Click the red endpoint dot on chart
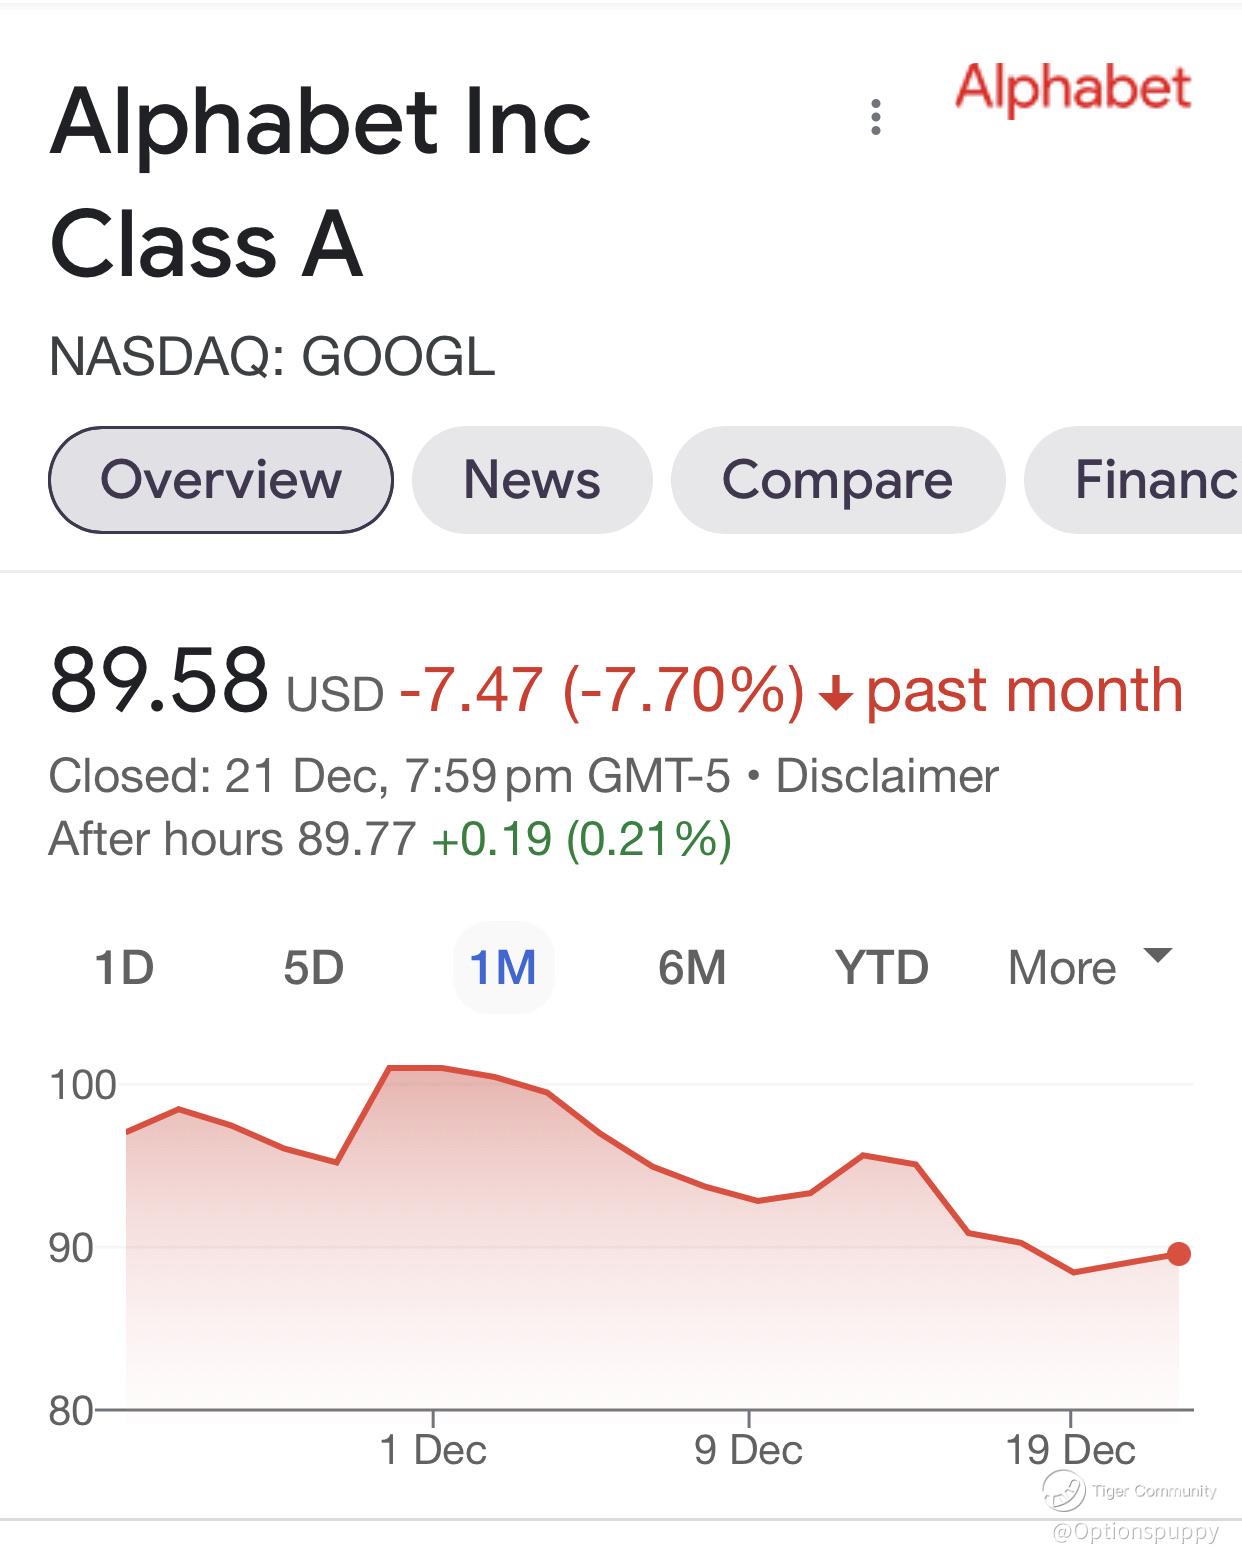This screenshot has width=1242, height=1559. pyautogui.click(x=1179, y=1254)
